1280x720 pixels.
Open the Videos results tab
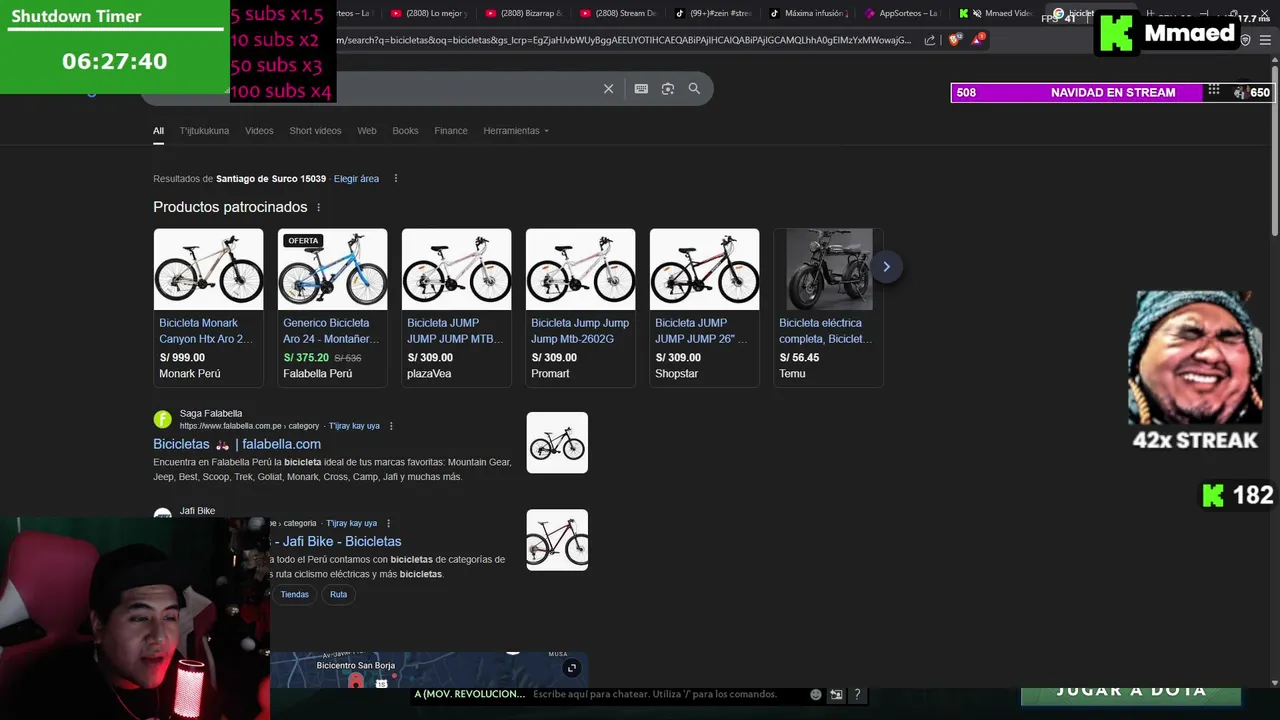click(259, 131)
